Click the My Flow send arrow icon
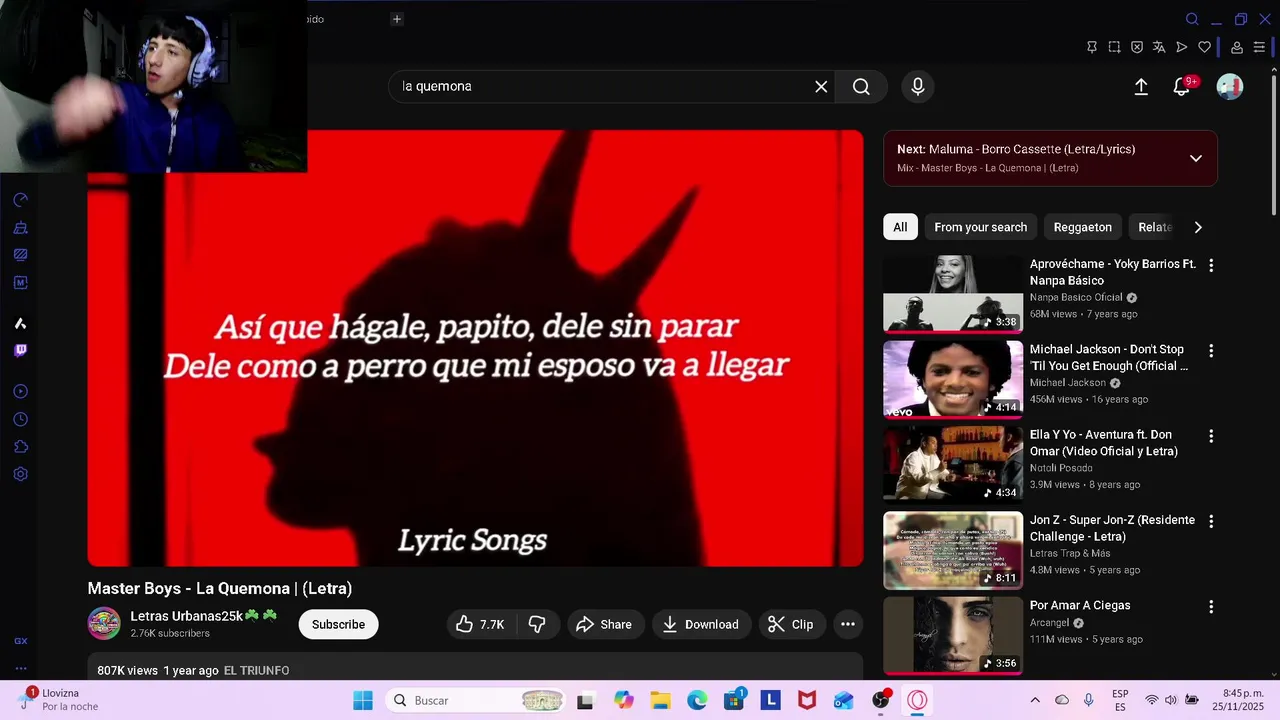Image resolution: width=1280 pixels, height=720 pixels. coord(1182,47)
